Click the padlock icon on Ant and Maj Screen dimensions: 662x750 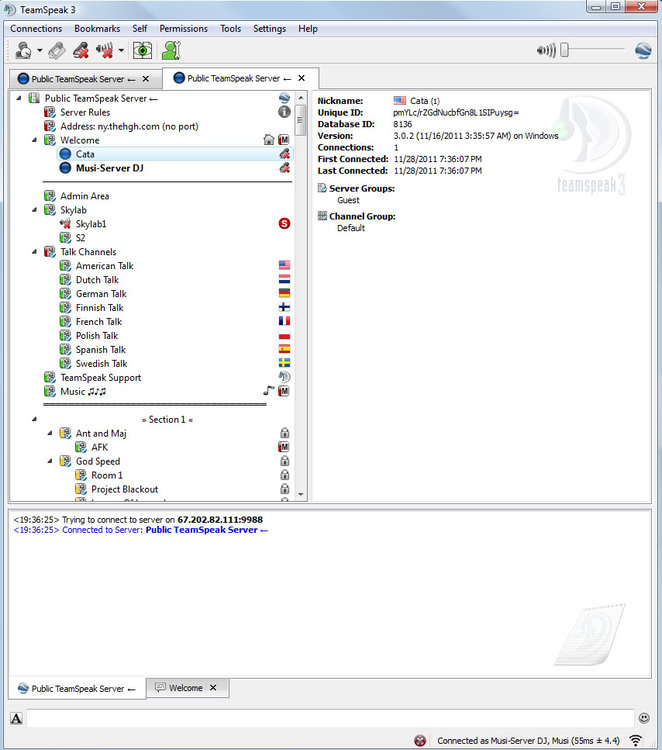click(285, 433)
